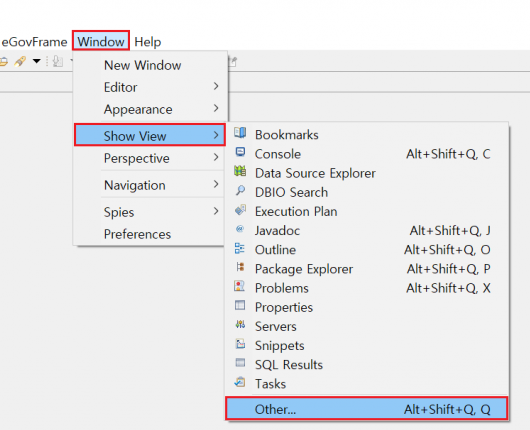Image resolution: width=530 pixels, height=430 pixels.
Task: Click the Javadoc view icon
Action: [240, 229]
